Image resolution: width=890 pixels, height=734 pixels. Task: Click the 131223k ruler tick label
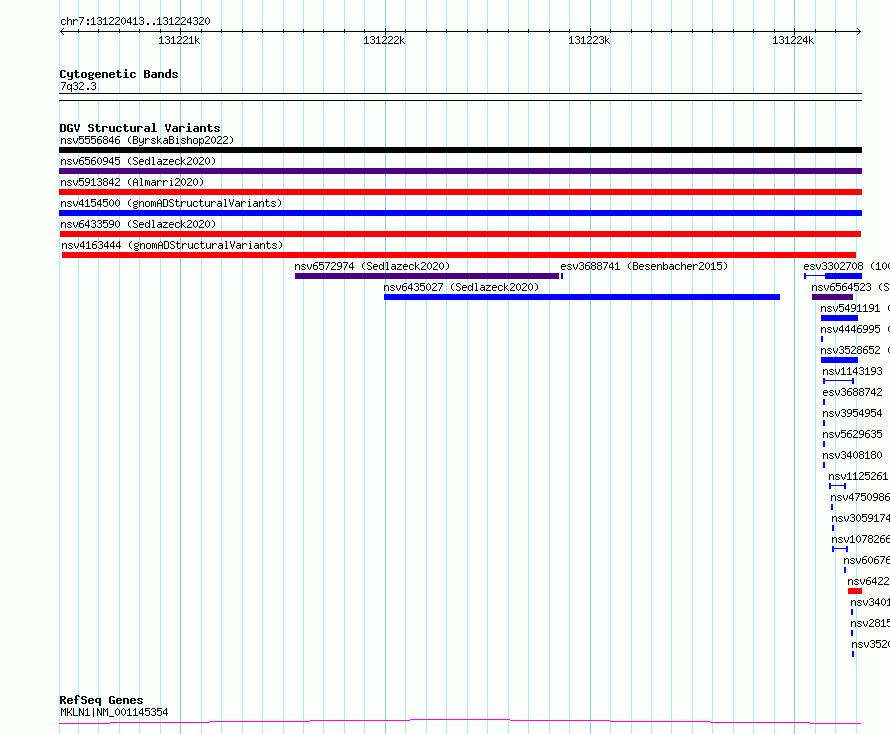point(589,40)
